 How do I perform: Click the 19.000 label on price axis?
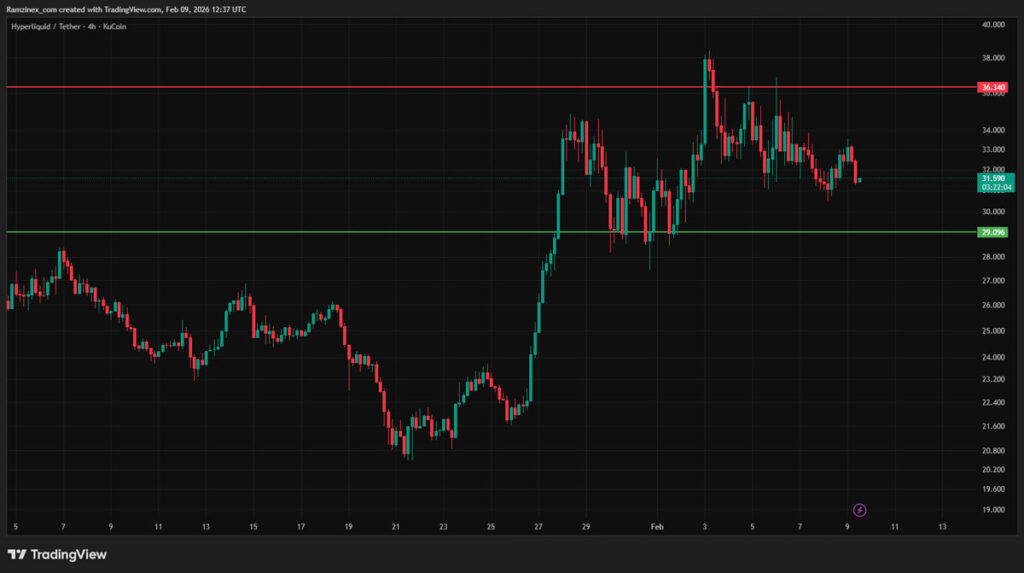click(993, 510)
